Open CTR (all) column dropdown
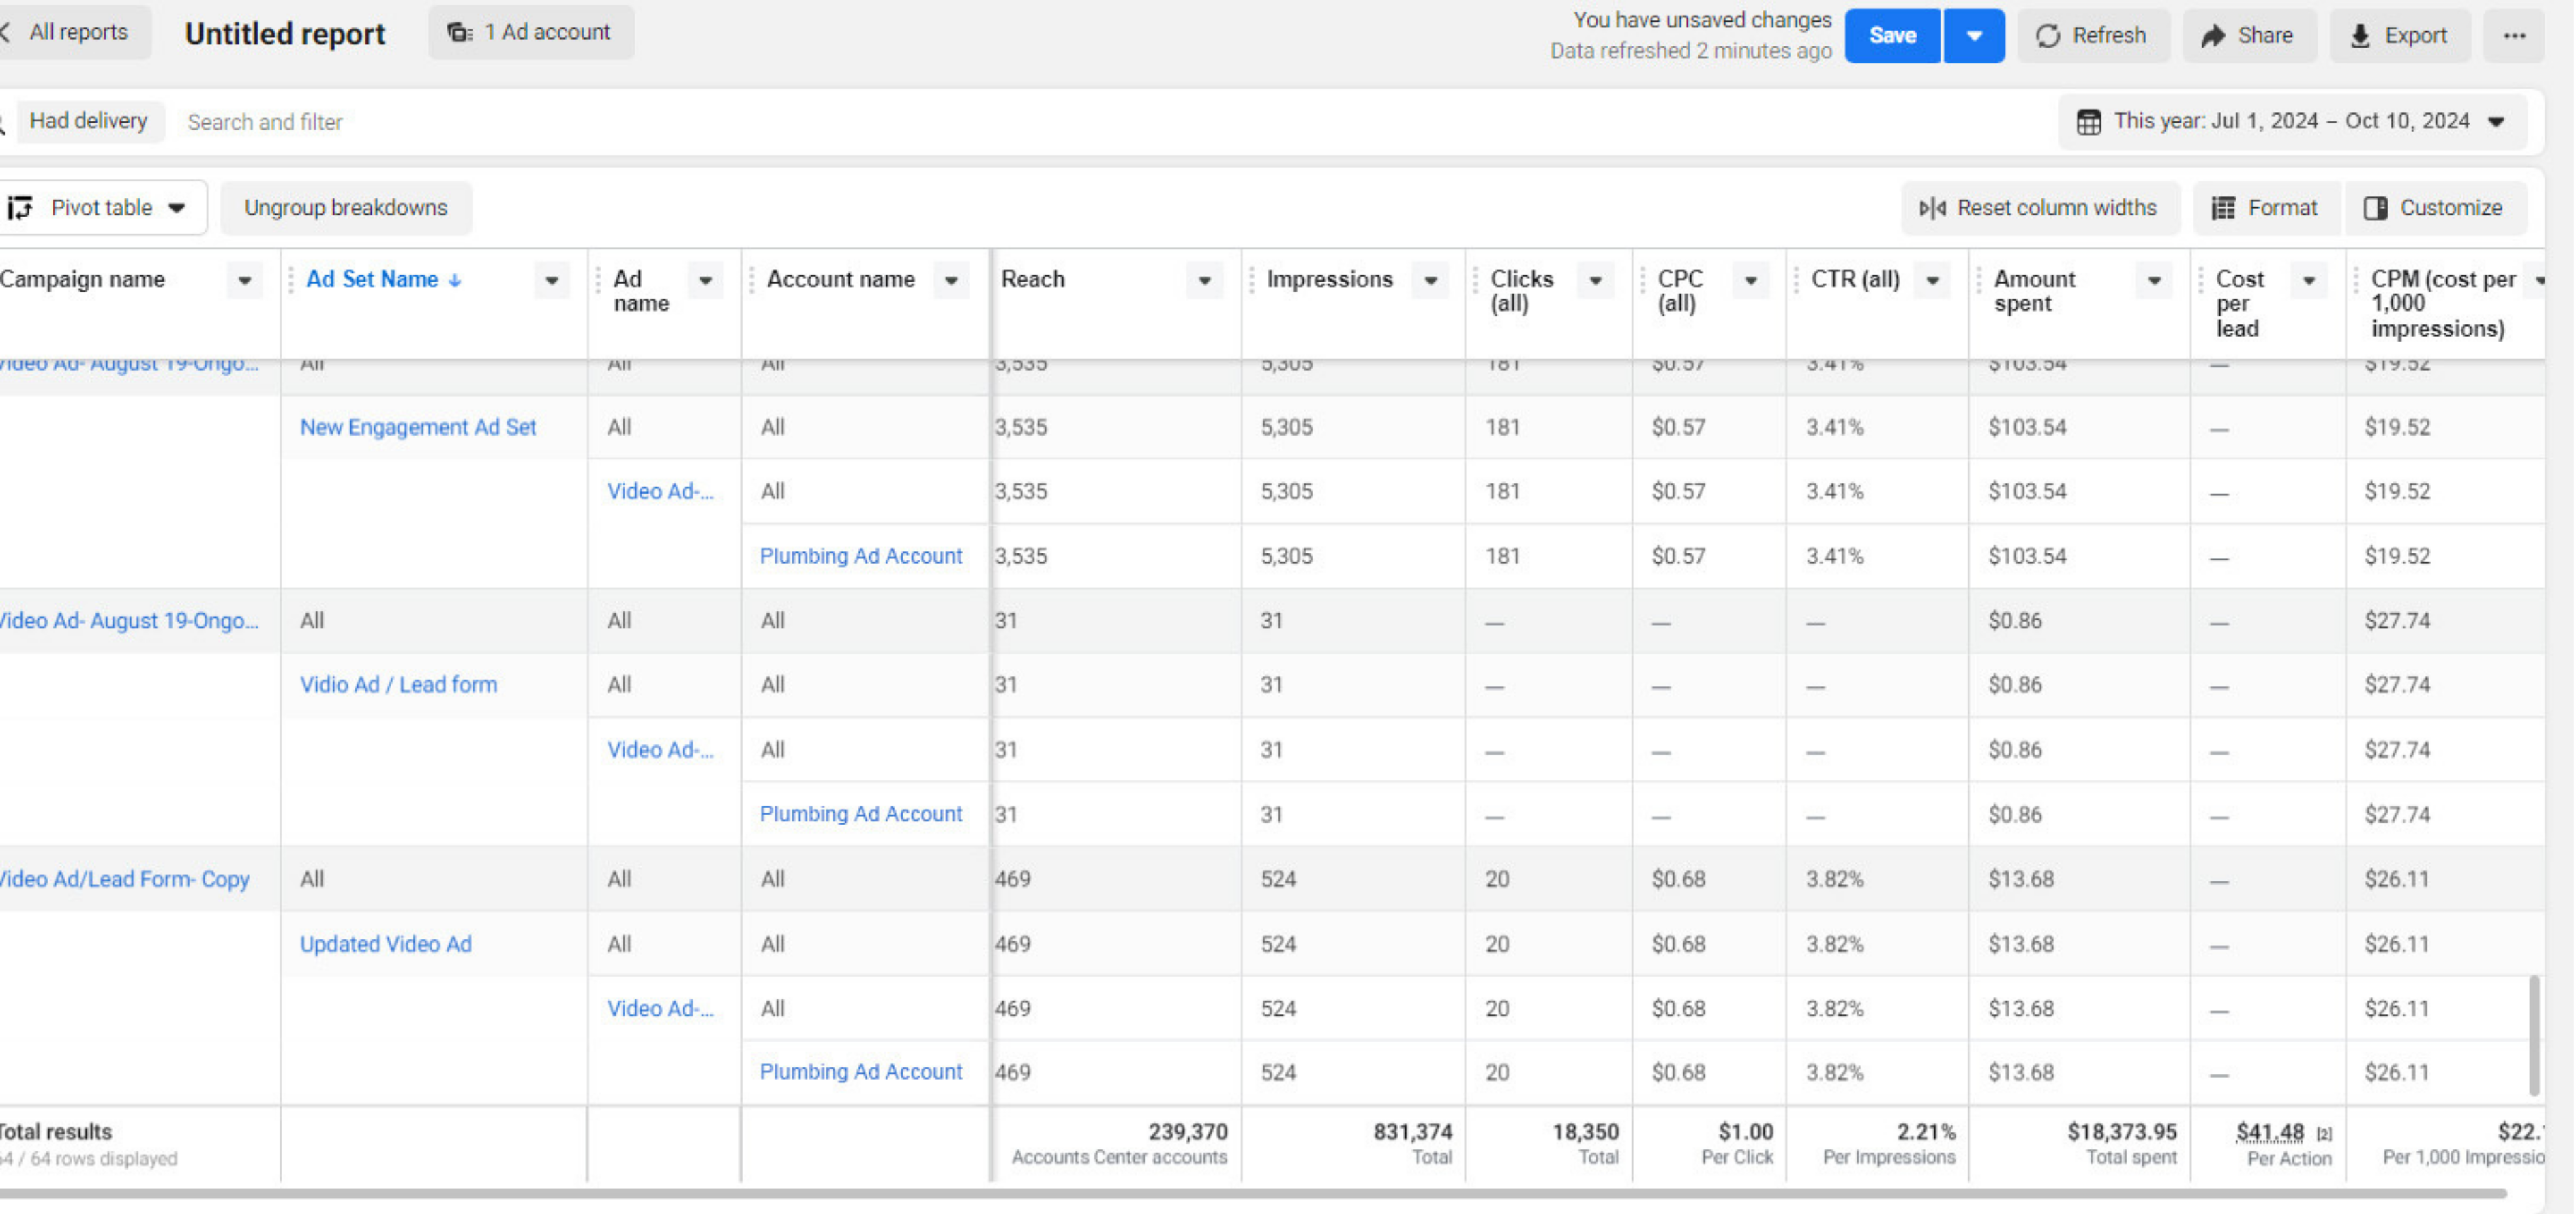2576x1214 pixels. 1933,281
